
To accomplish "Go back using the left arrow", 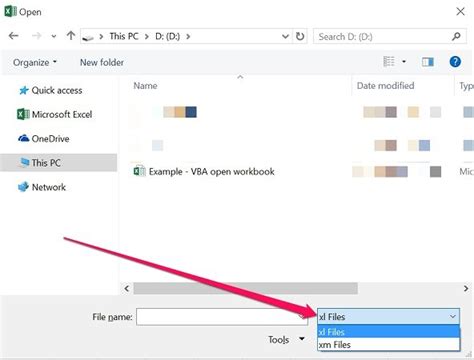I will pyautogui.click(x=13, y=36).
